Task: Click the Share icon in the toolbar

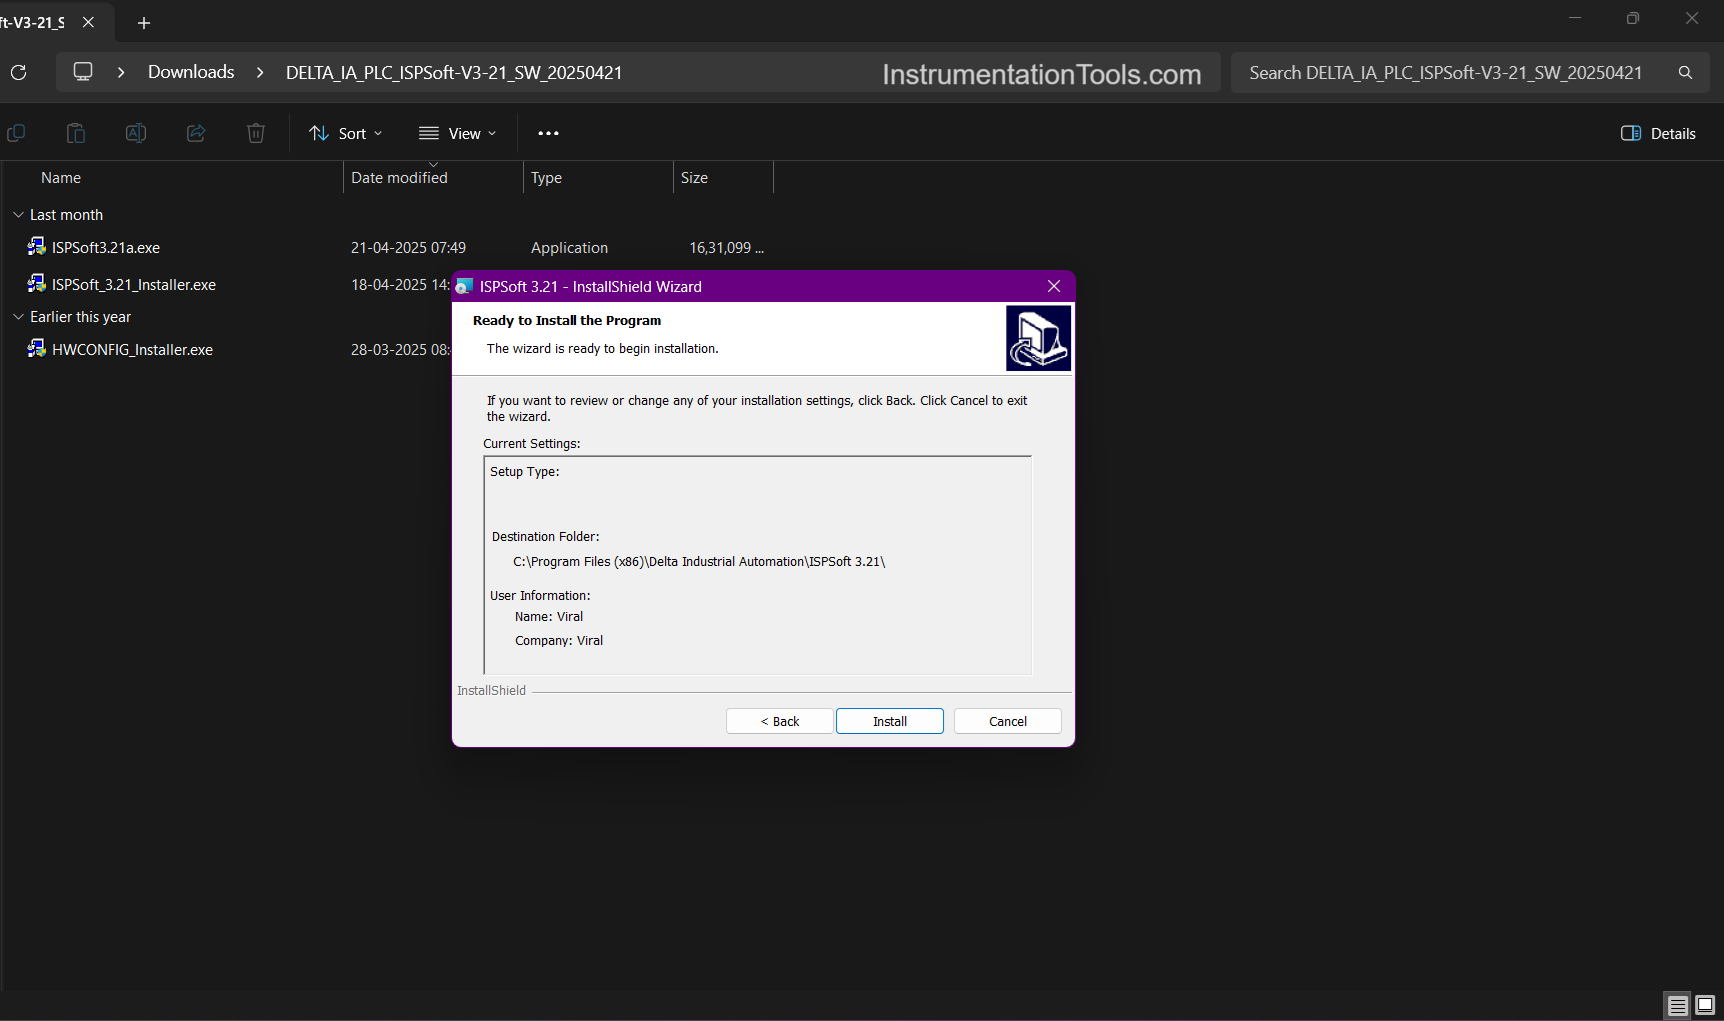Action: [196, 133]
